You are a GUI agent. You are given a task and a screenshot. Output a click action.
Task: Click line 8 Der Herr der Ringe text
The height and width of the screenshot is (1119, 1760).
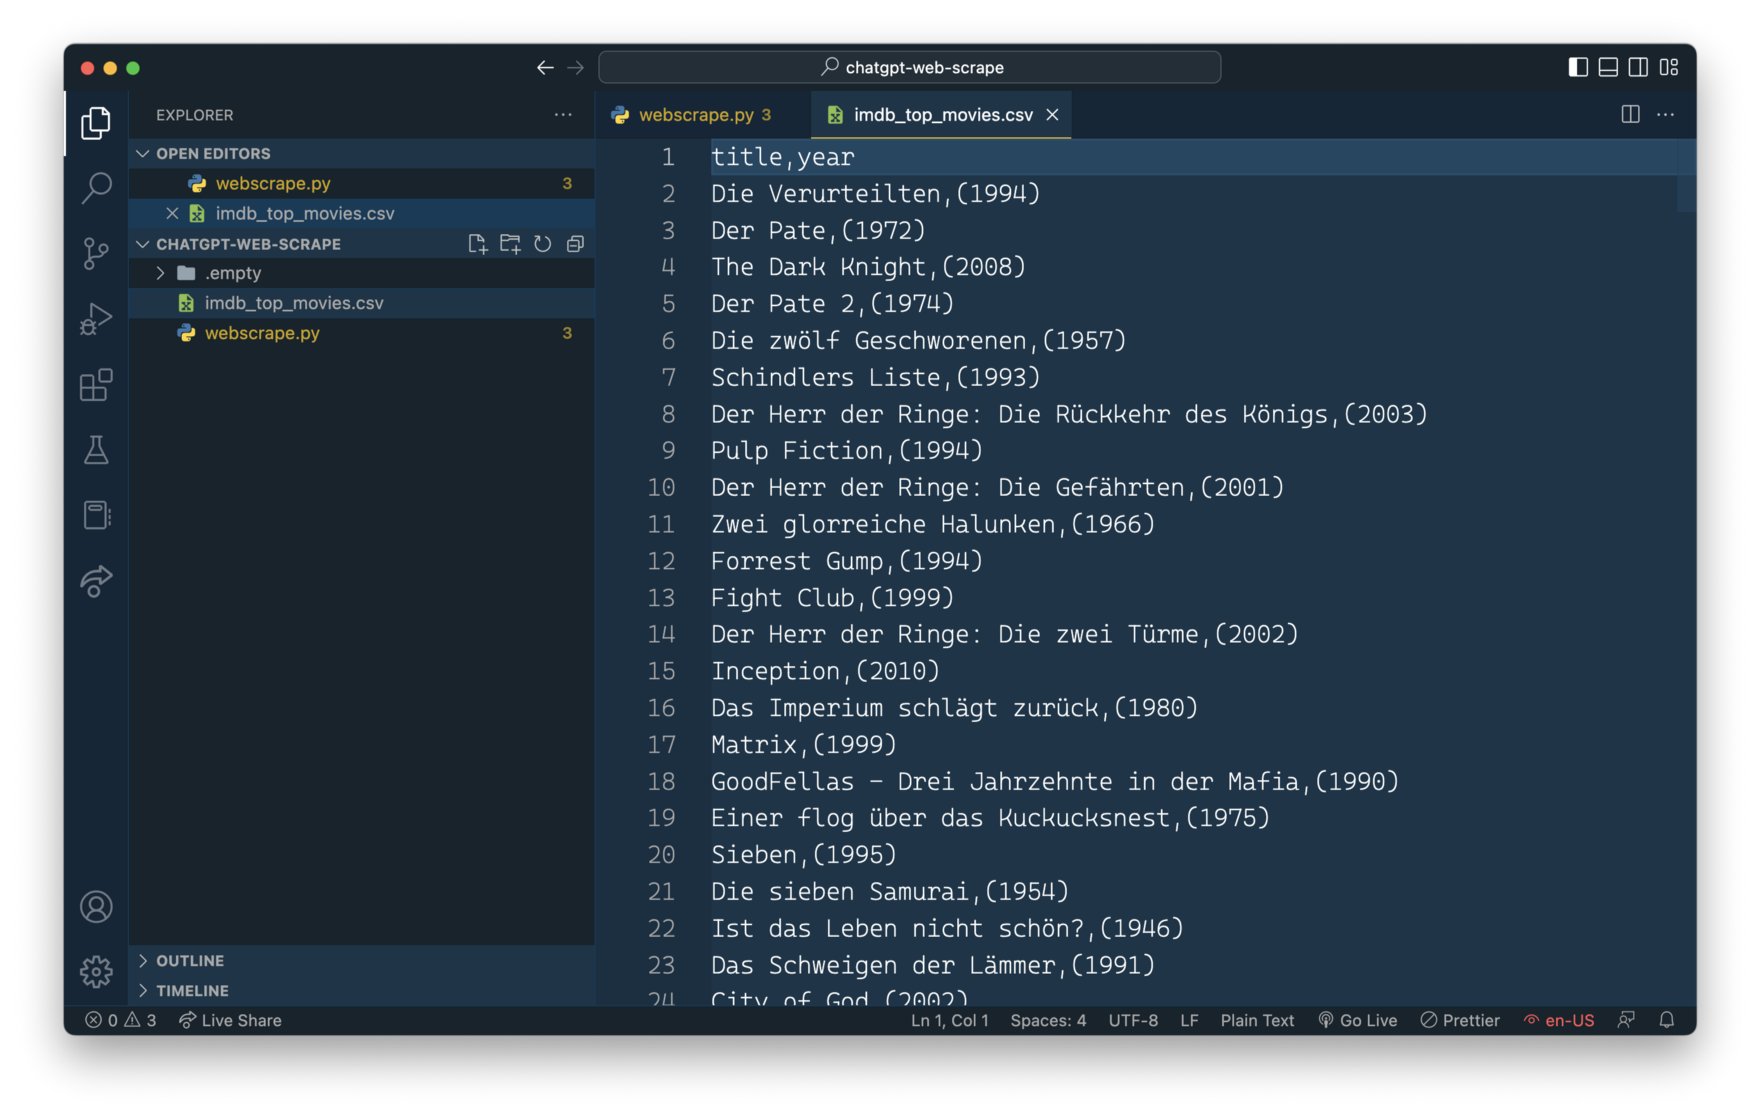tap(1069, 414)
